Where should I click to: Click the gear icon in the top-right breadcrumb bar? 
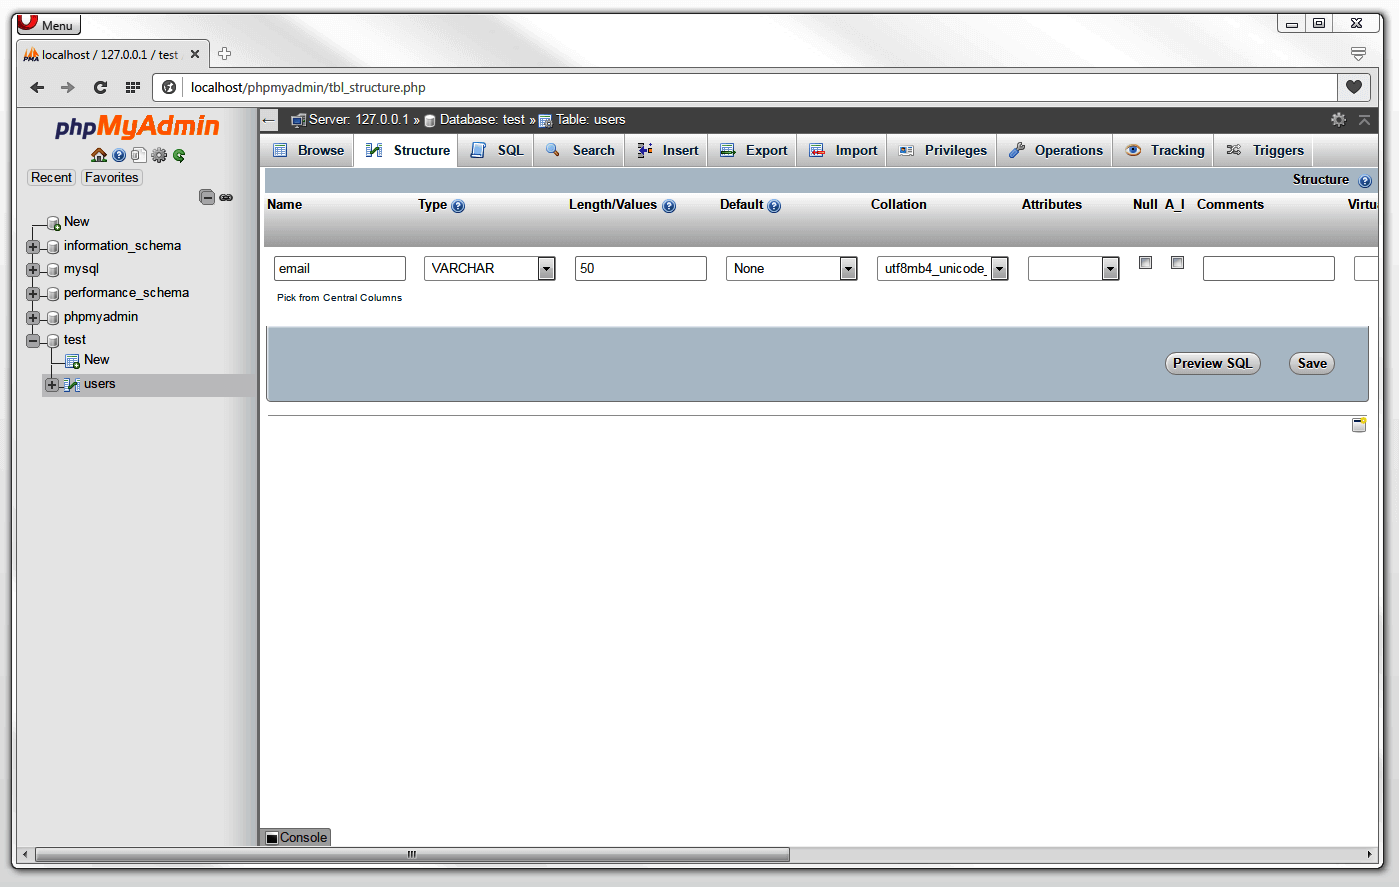[x=1339, y=119]
